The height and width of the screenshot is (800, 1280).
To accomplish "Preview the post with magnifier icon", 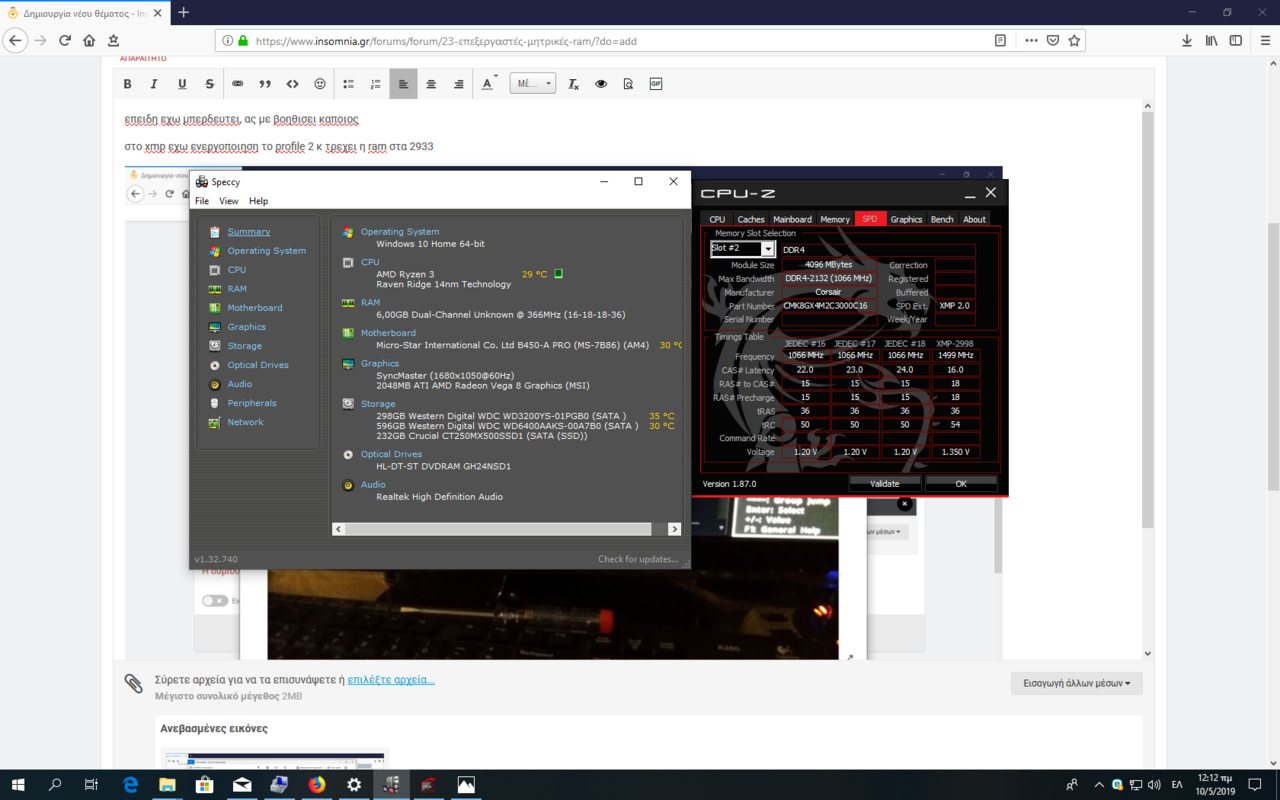I will coord(628,84).
